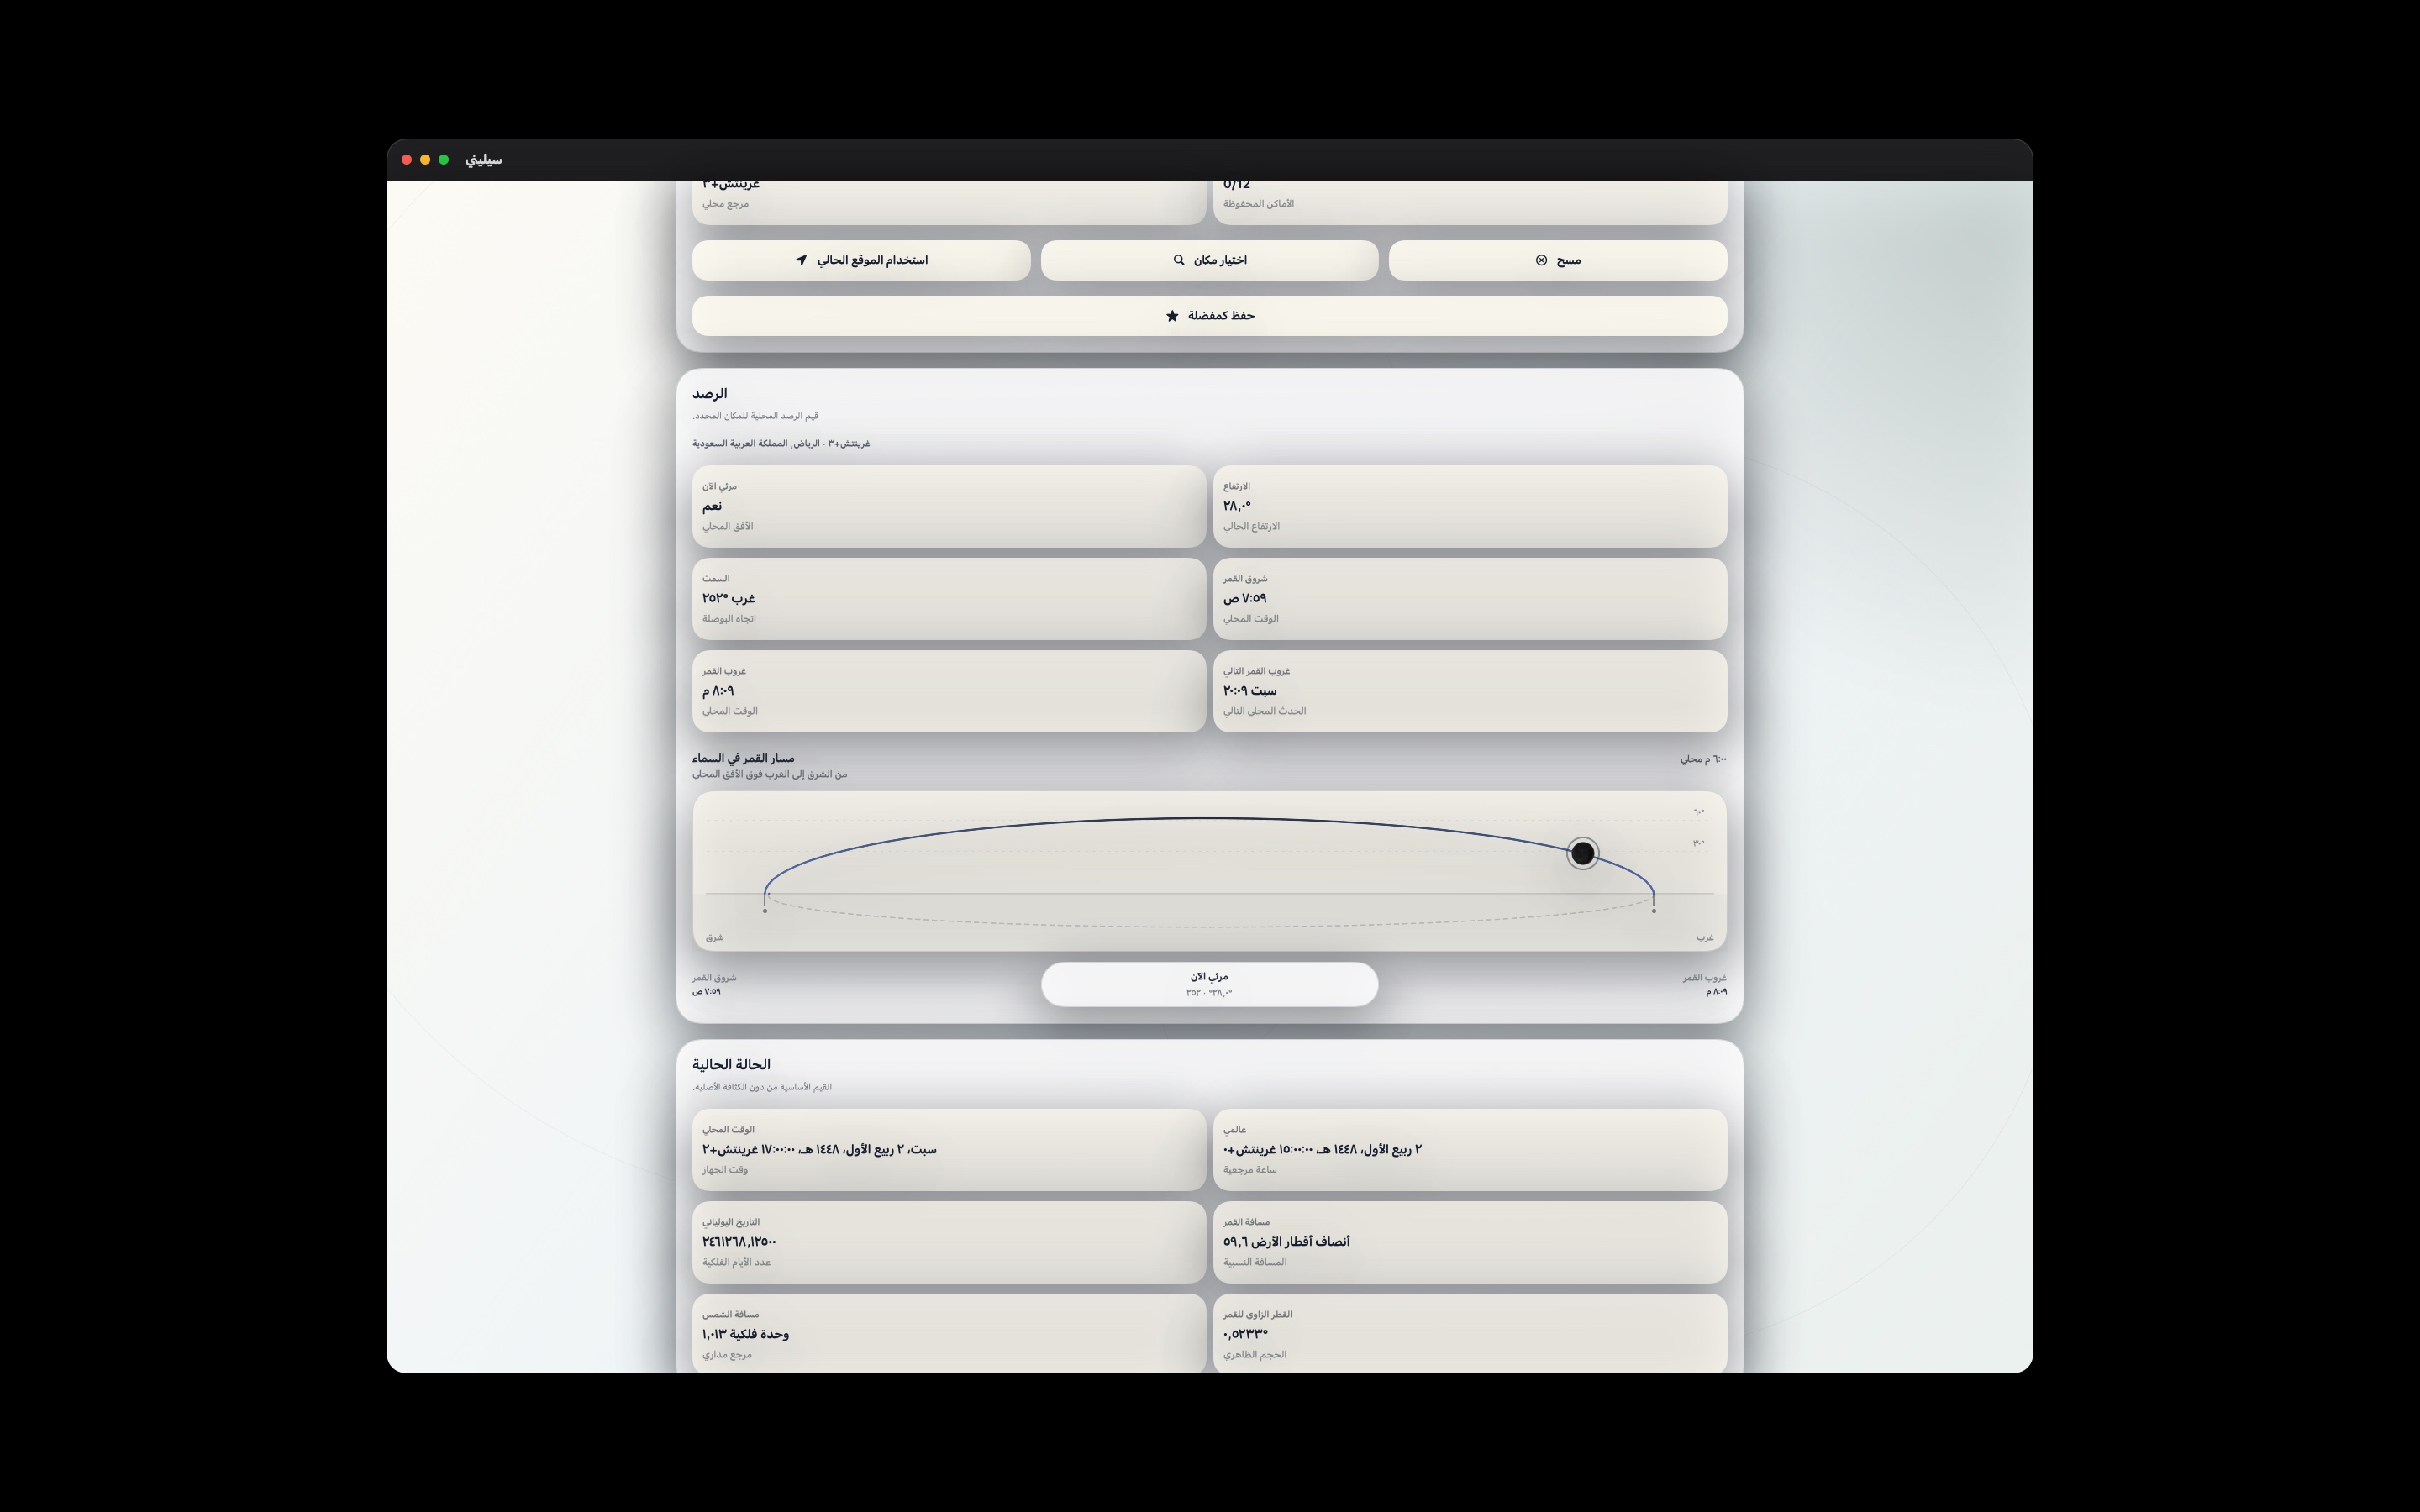The image size is (2420, 1512).
Task: Select the شروق القمر card showing ٧:٥٩ ص
Action: click(1470, 598)
